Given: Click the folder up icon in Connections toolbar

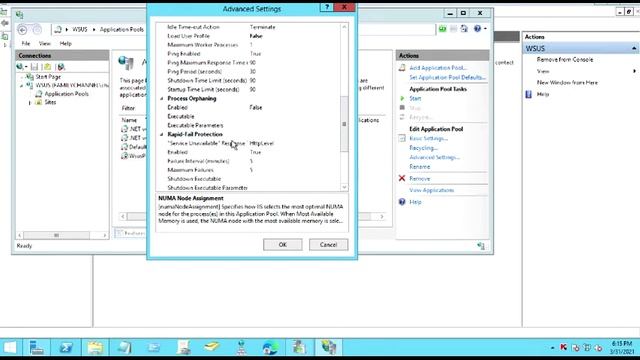Looking at the screenshot, I should pyautogui.click(x=48, y=67).
